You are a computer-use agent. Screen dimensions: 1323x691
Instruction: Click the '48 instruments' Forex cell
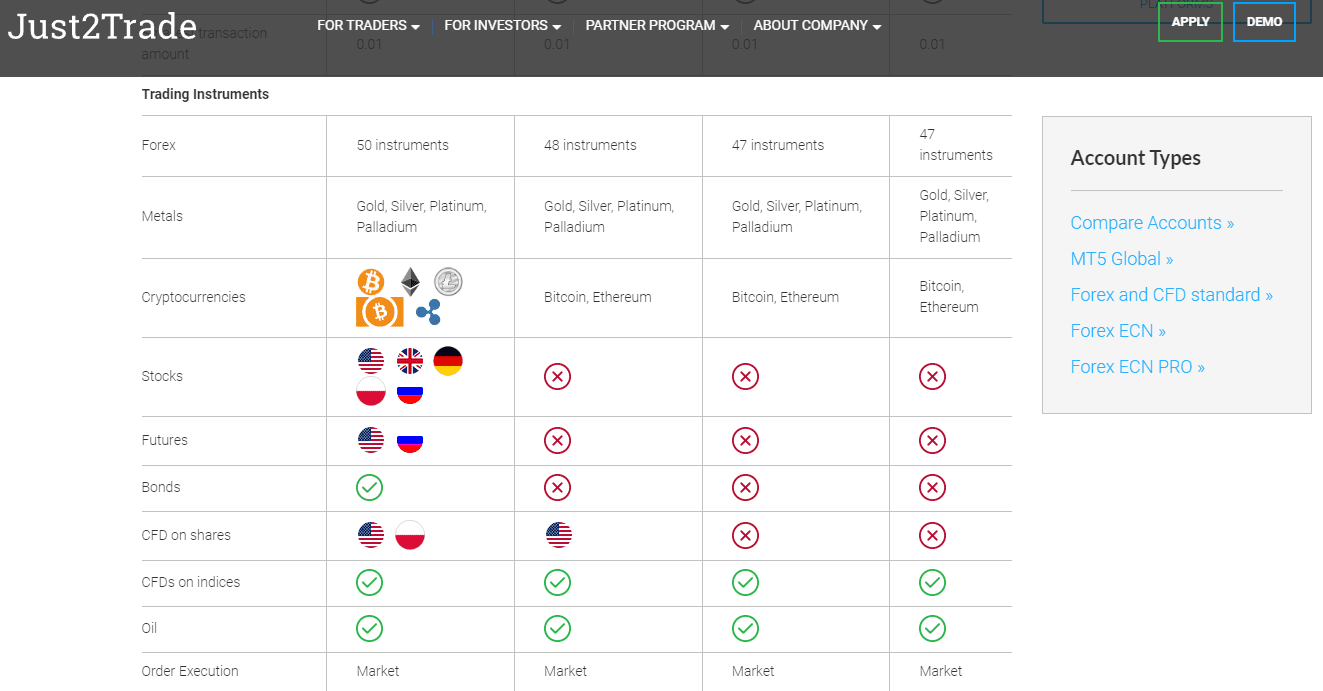(590, 145)
